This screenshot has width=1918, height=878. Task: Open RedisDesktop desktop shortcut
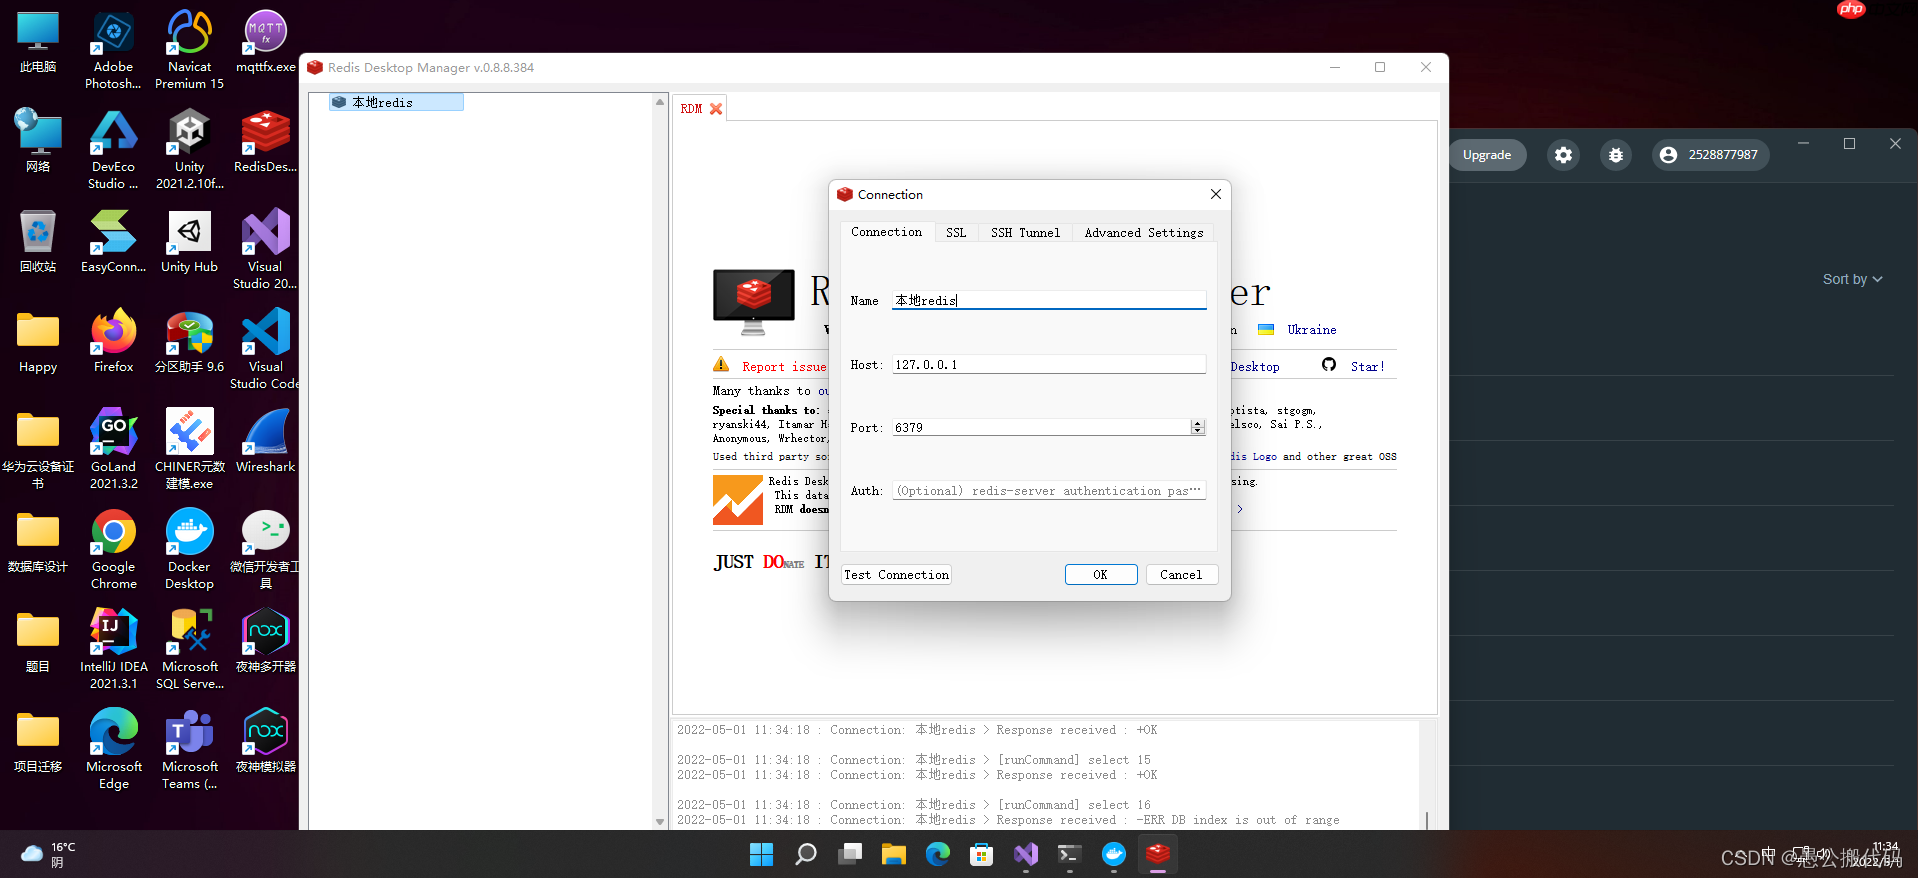point(265,142)
